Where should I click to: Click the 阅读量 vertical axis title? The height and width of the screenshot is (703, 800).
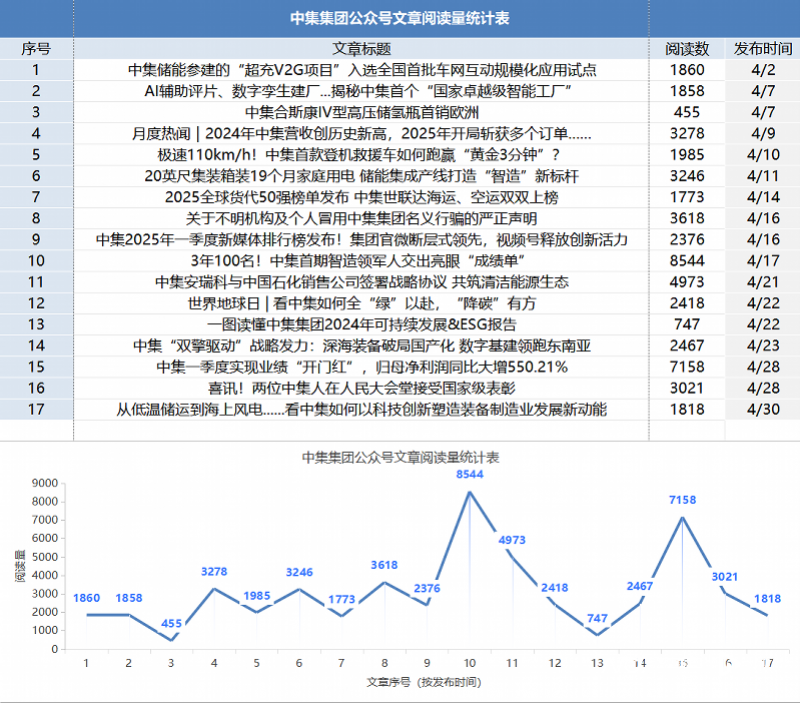[20, 566]
